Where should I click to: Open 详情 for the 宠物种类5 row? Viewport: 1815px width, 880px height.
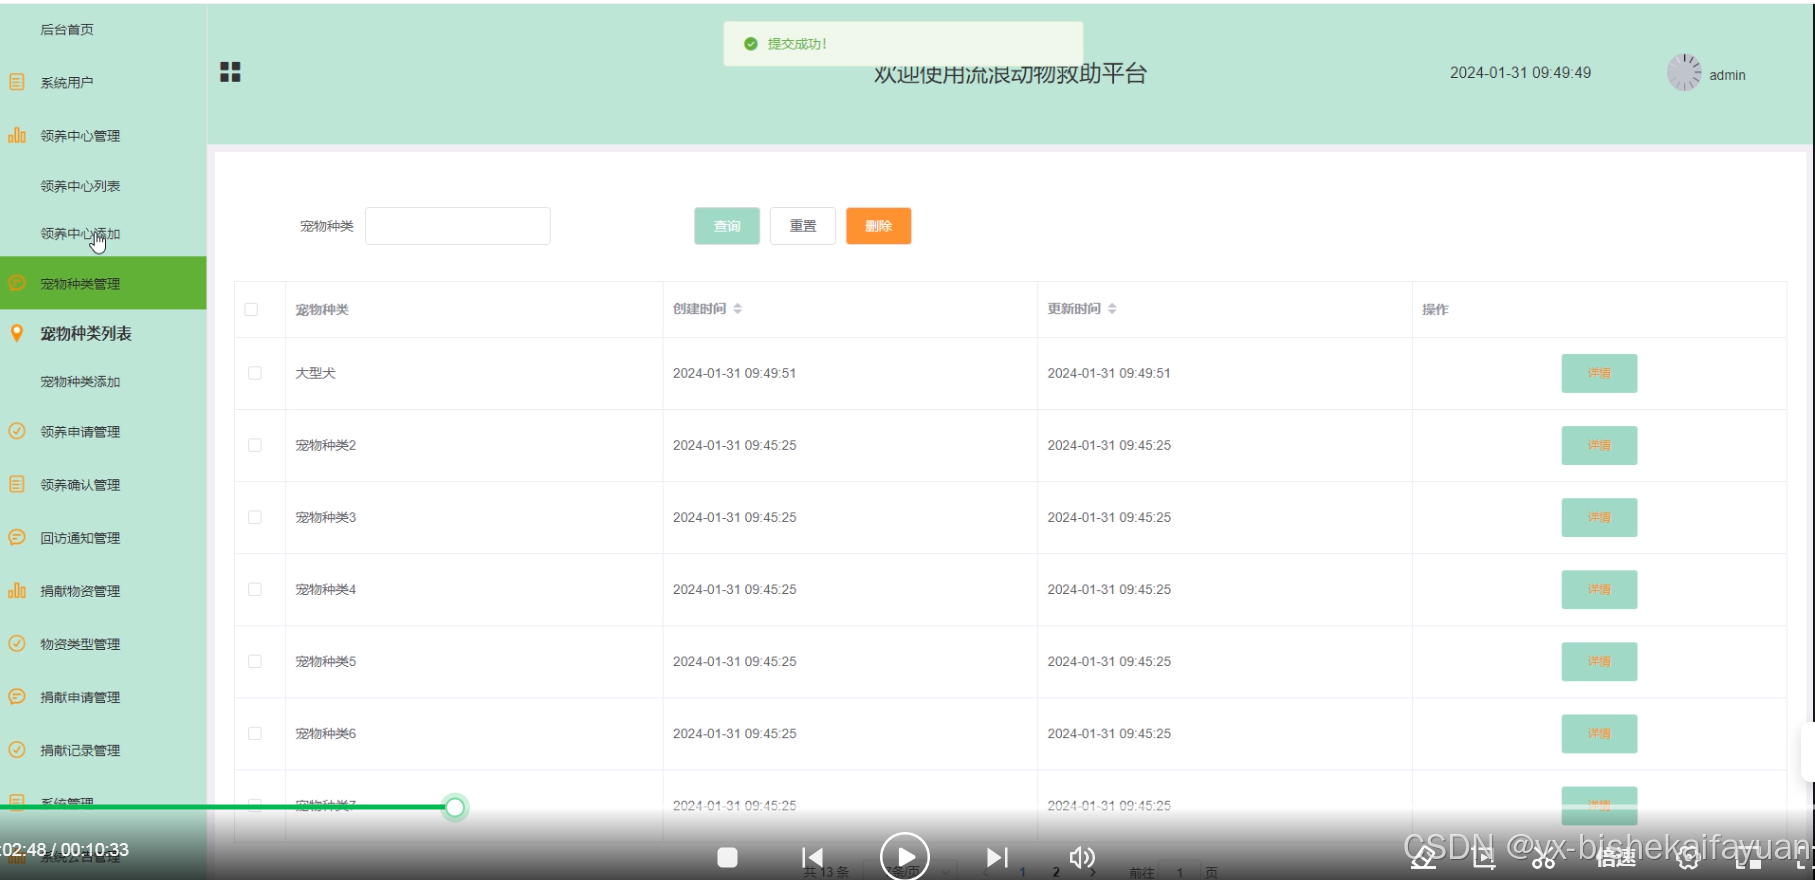[1599, 661]
